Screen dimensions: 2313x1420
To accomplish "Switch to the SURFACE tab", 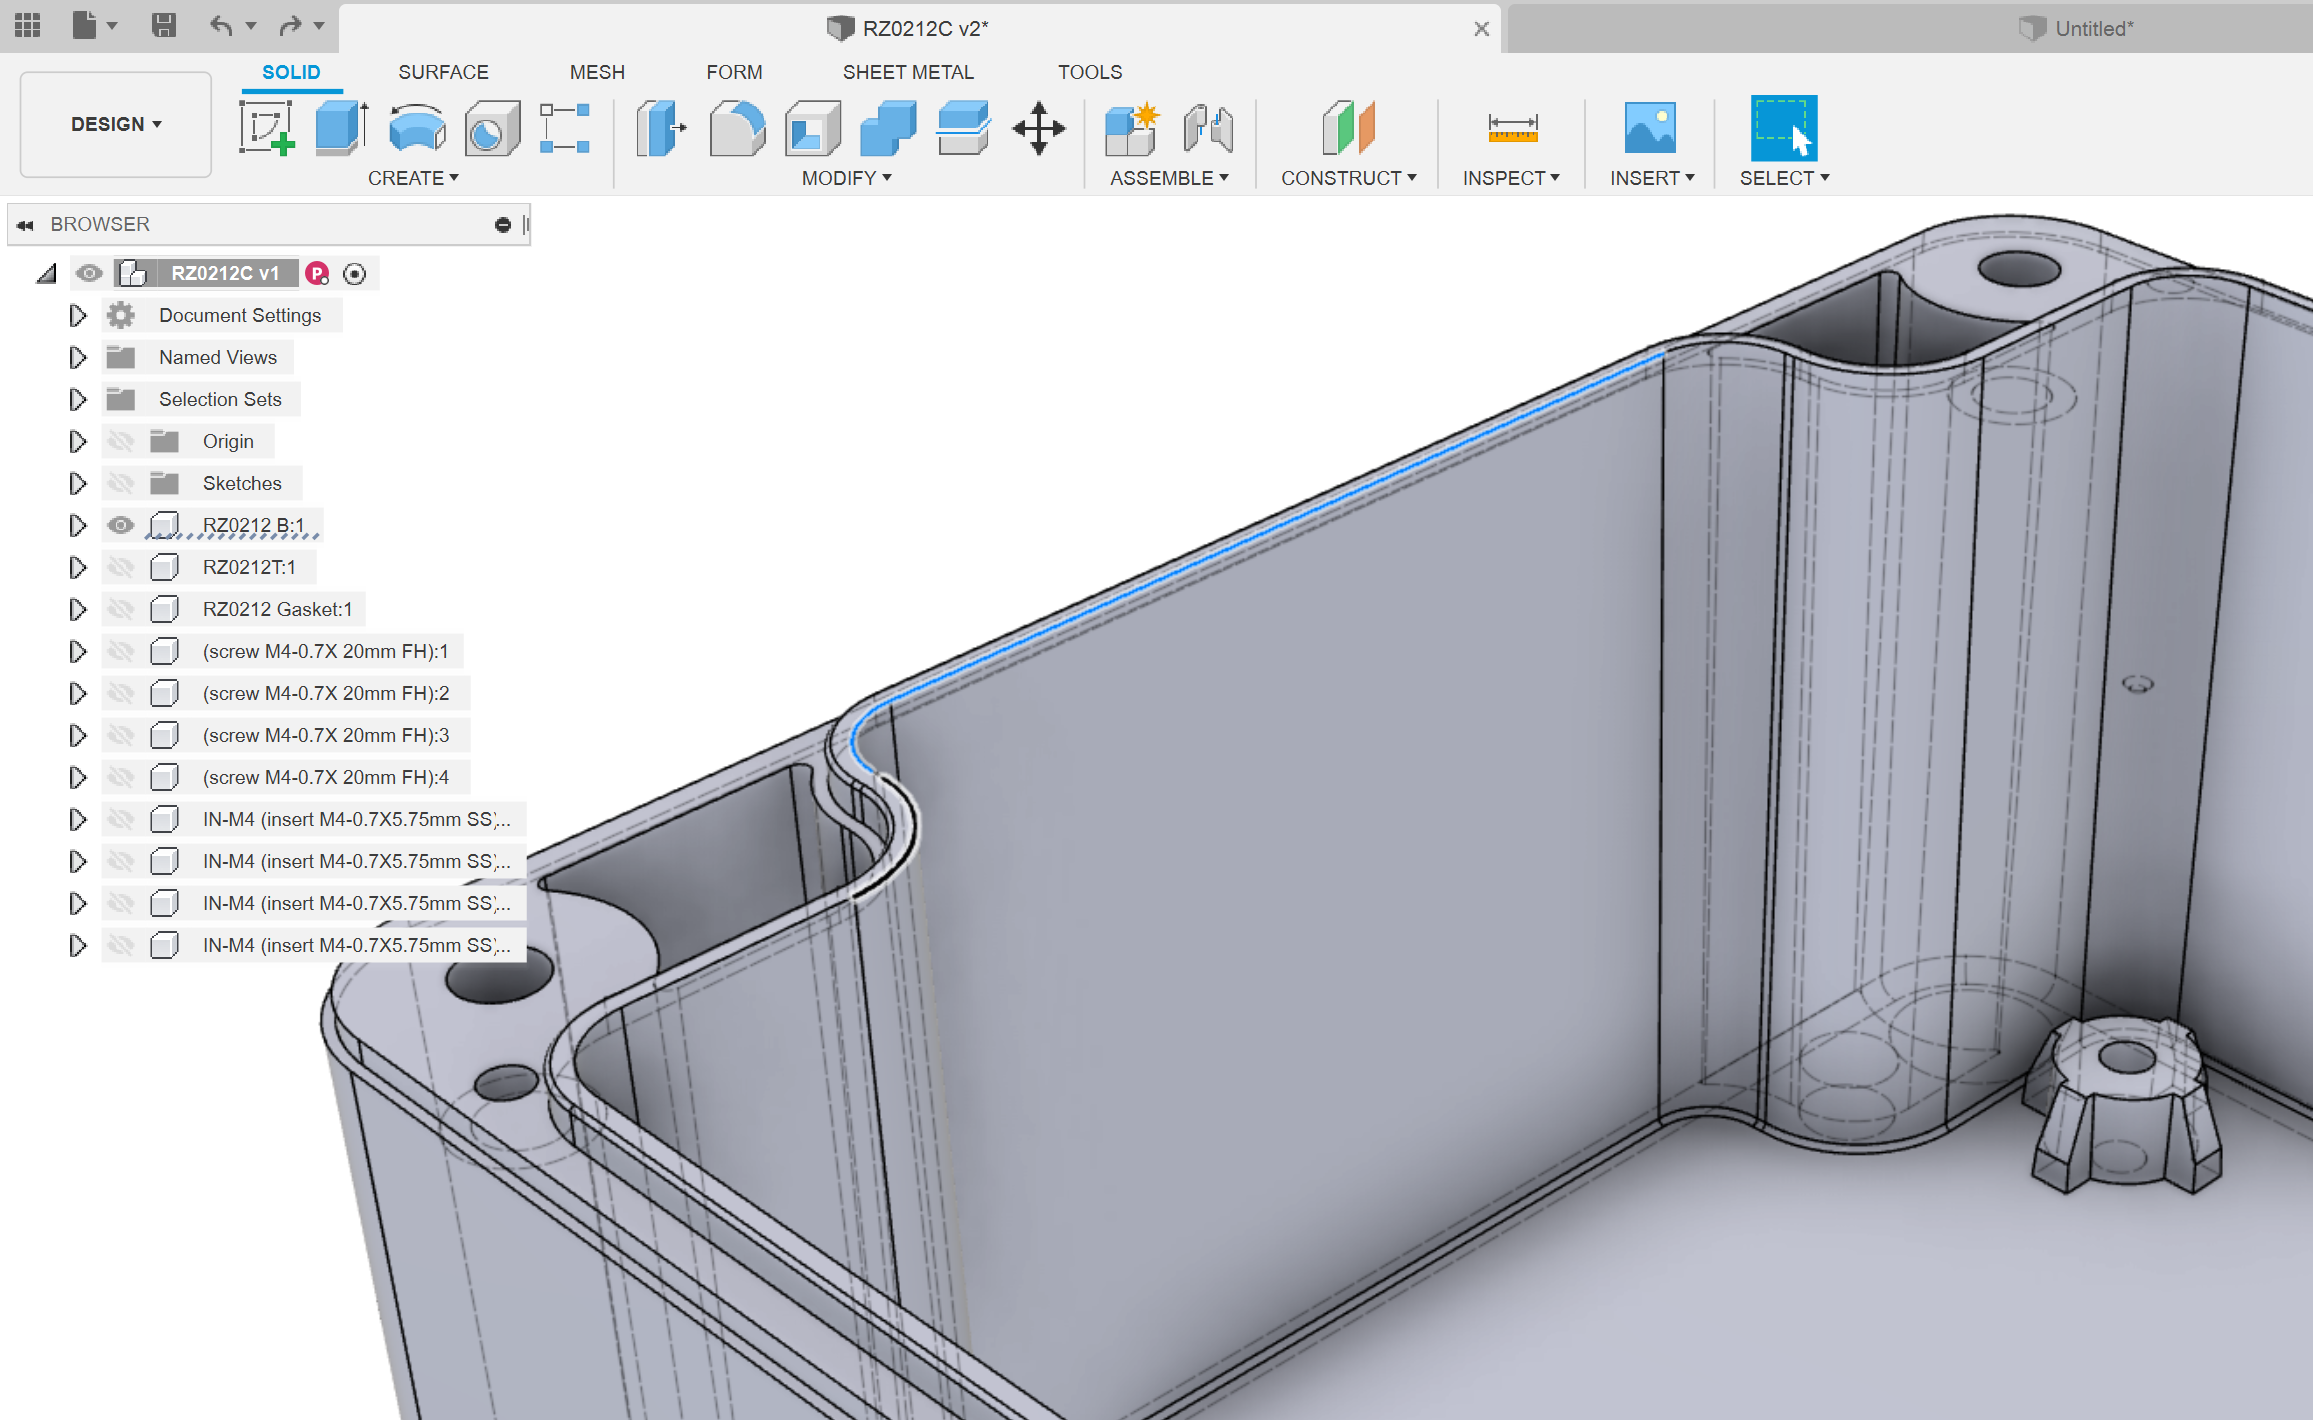I will point(443,72).
